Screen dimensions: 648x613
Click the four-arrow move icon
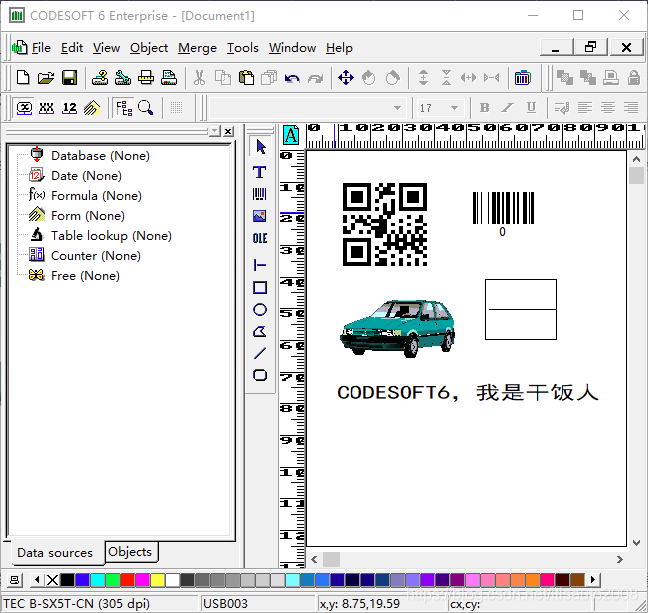346,77
